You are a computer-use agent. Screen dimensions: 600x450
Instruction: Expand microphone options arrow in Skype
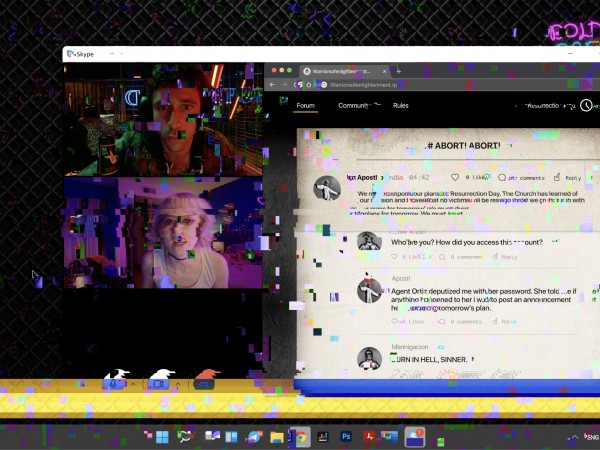(x=134, y=383)
